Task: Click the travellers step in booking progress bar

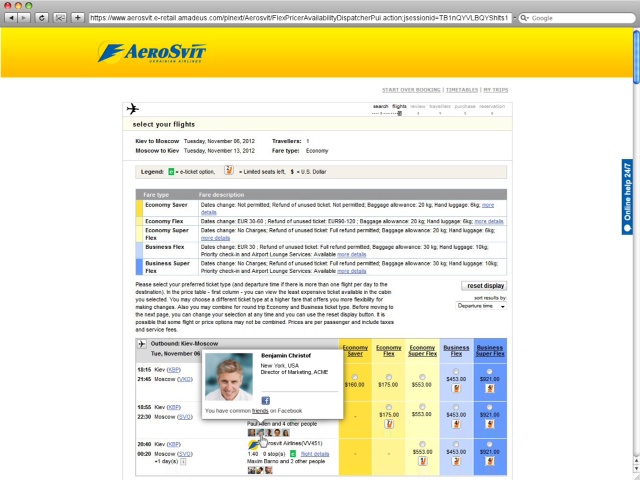Action: point(440,107)
